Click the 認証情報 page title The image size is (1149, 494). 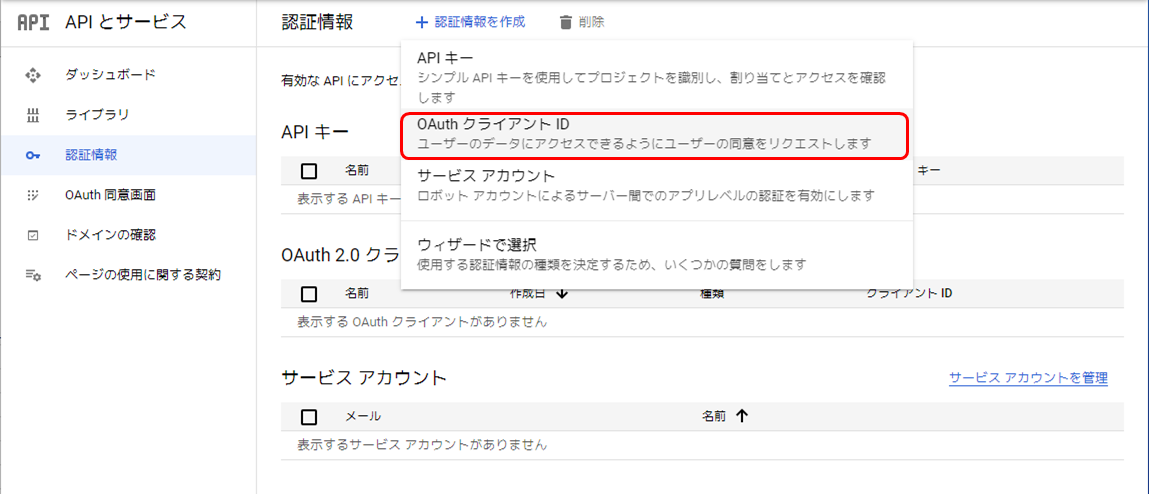click(x=317, y=23)
